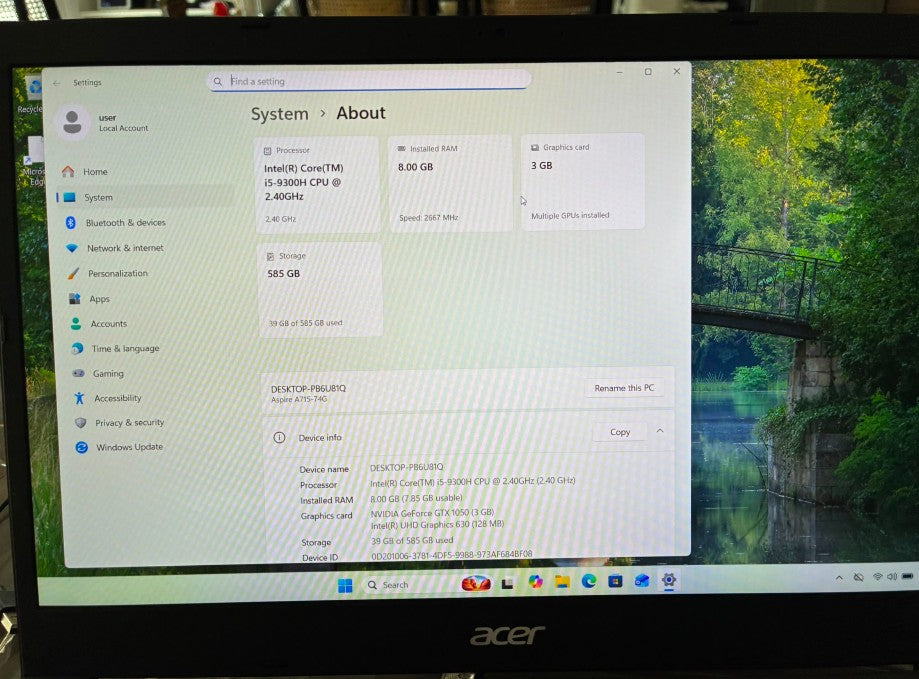Select the Intel(R) UHD Graphics 630 text
Screen dimensions: 919x679
(x=437, y=525)
